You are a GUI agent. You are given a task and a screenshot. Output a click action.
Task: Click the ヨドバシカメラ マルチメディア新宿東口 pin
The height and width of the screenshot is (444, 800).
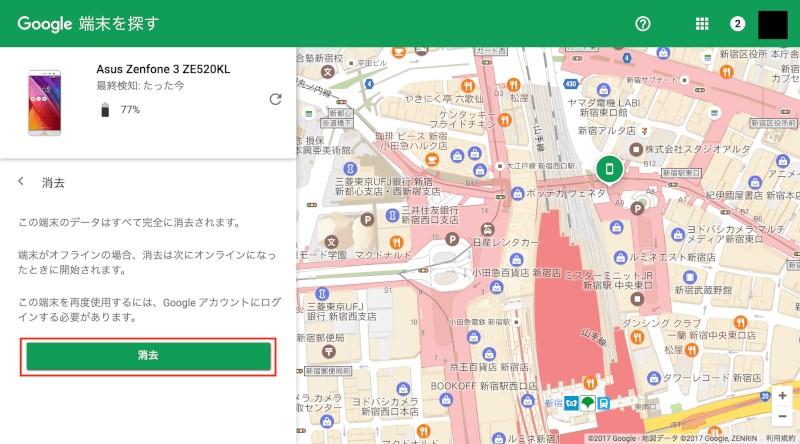point(678,234)
